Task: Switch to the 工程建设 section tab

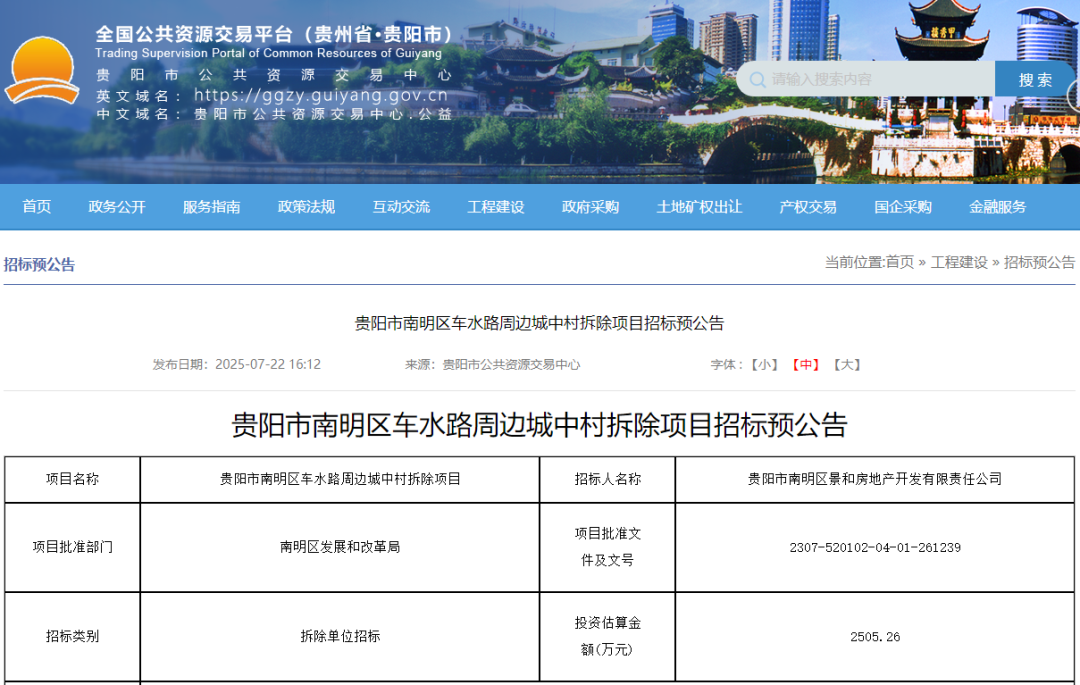Action: point(496,207)
